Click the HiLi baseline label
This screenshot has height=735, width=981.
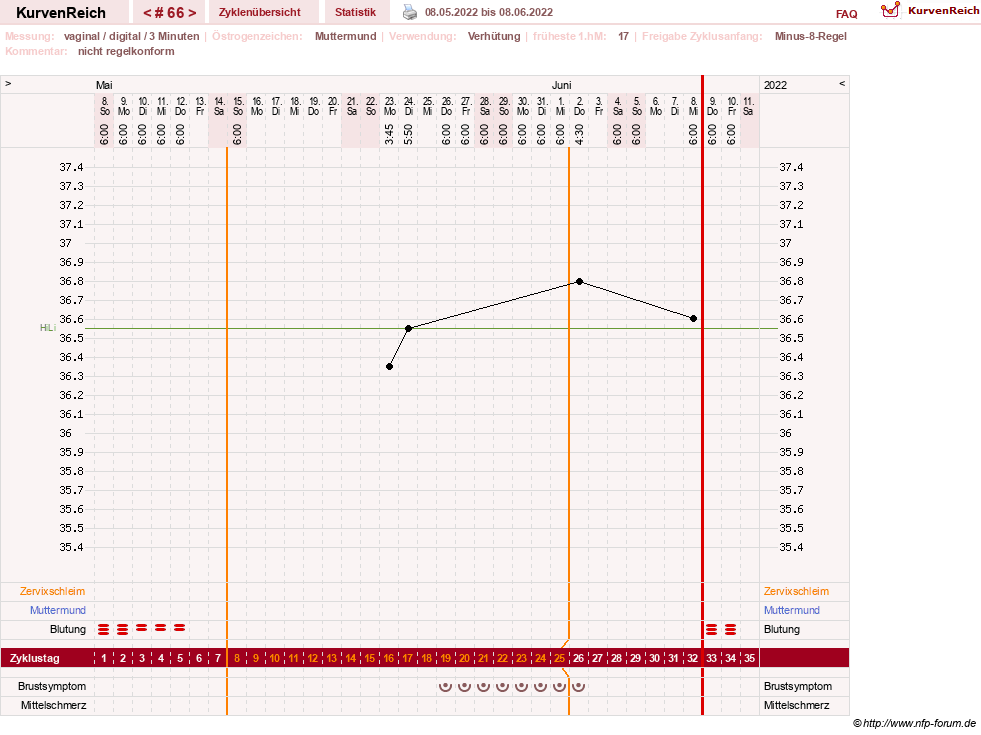click(48, 328)
